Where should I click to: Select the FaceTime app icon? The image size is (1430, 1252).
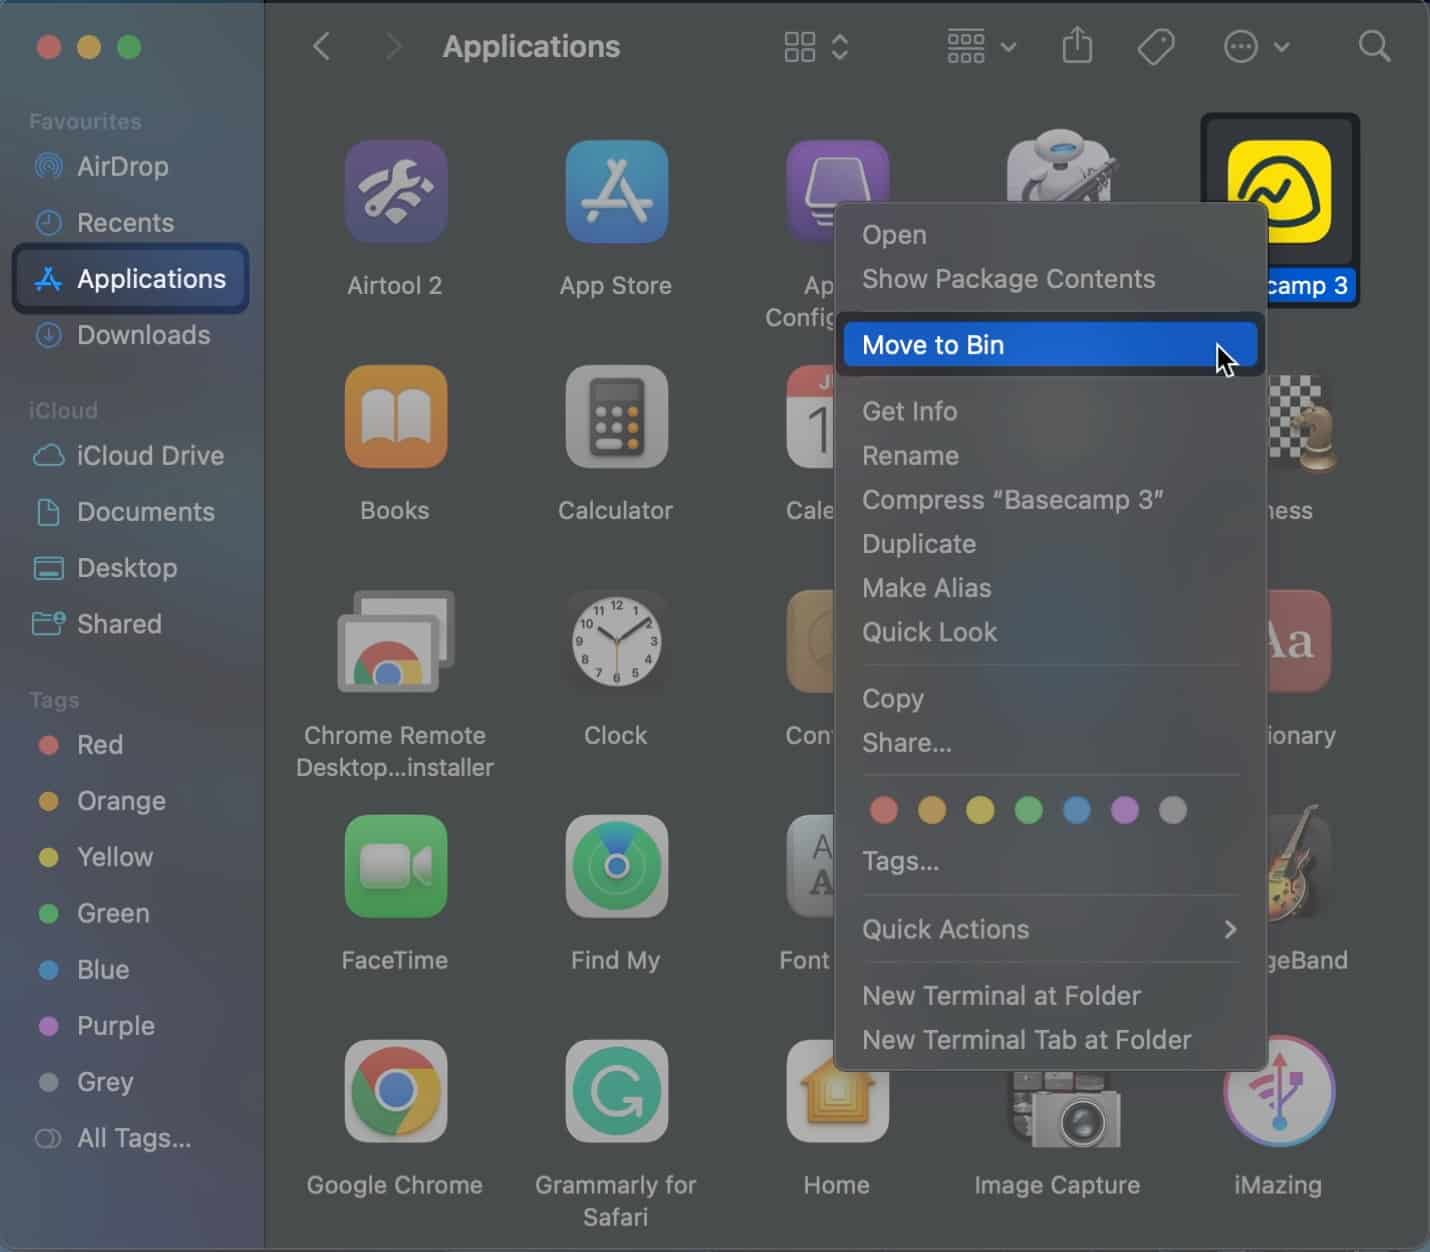395,866
